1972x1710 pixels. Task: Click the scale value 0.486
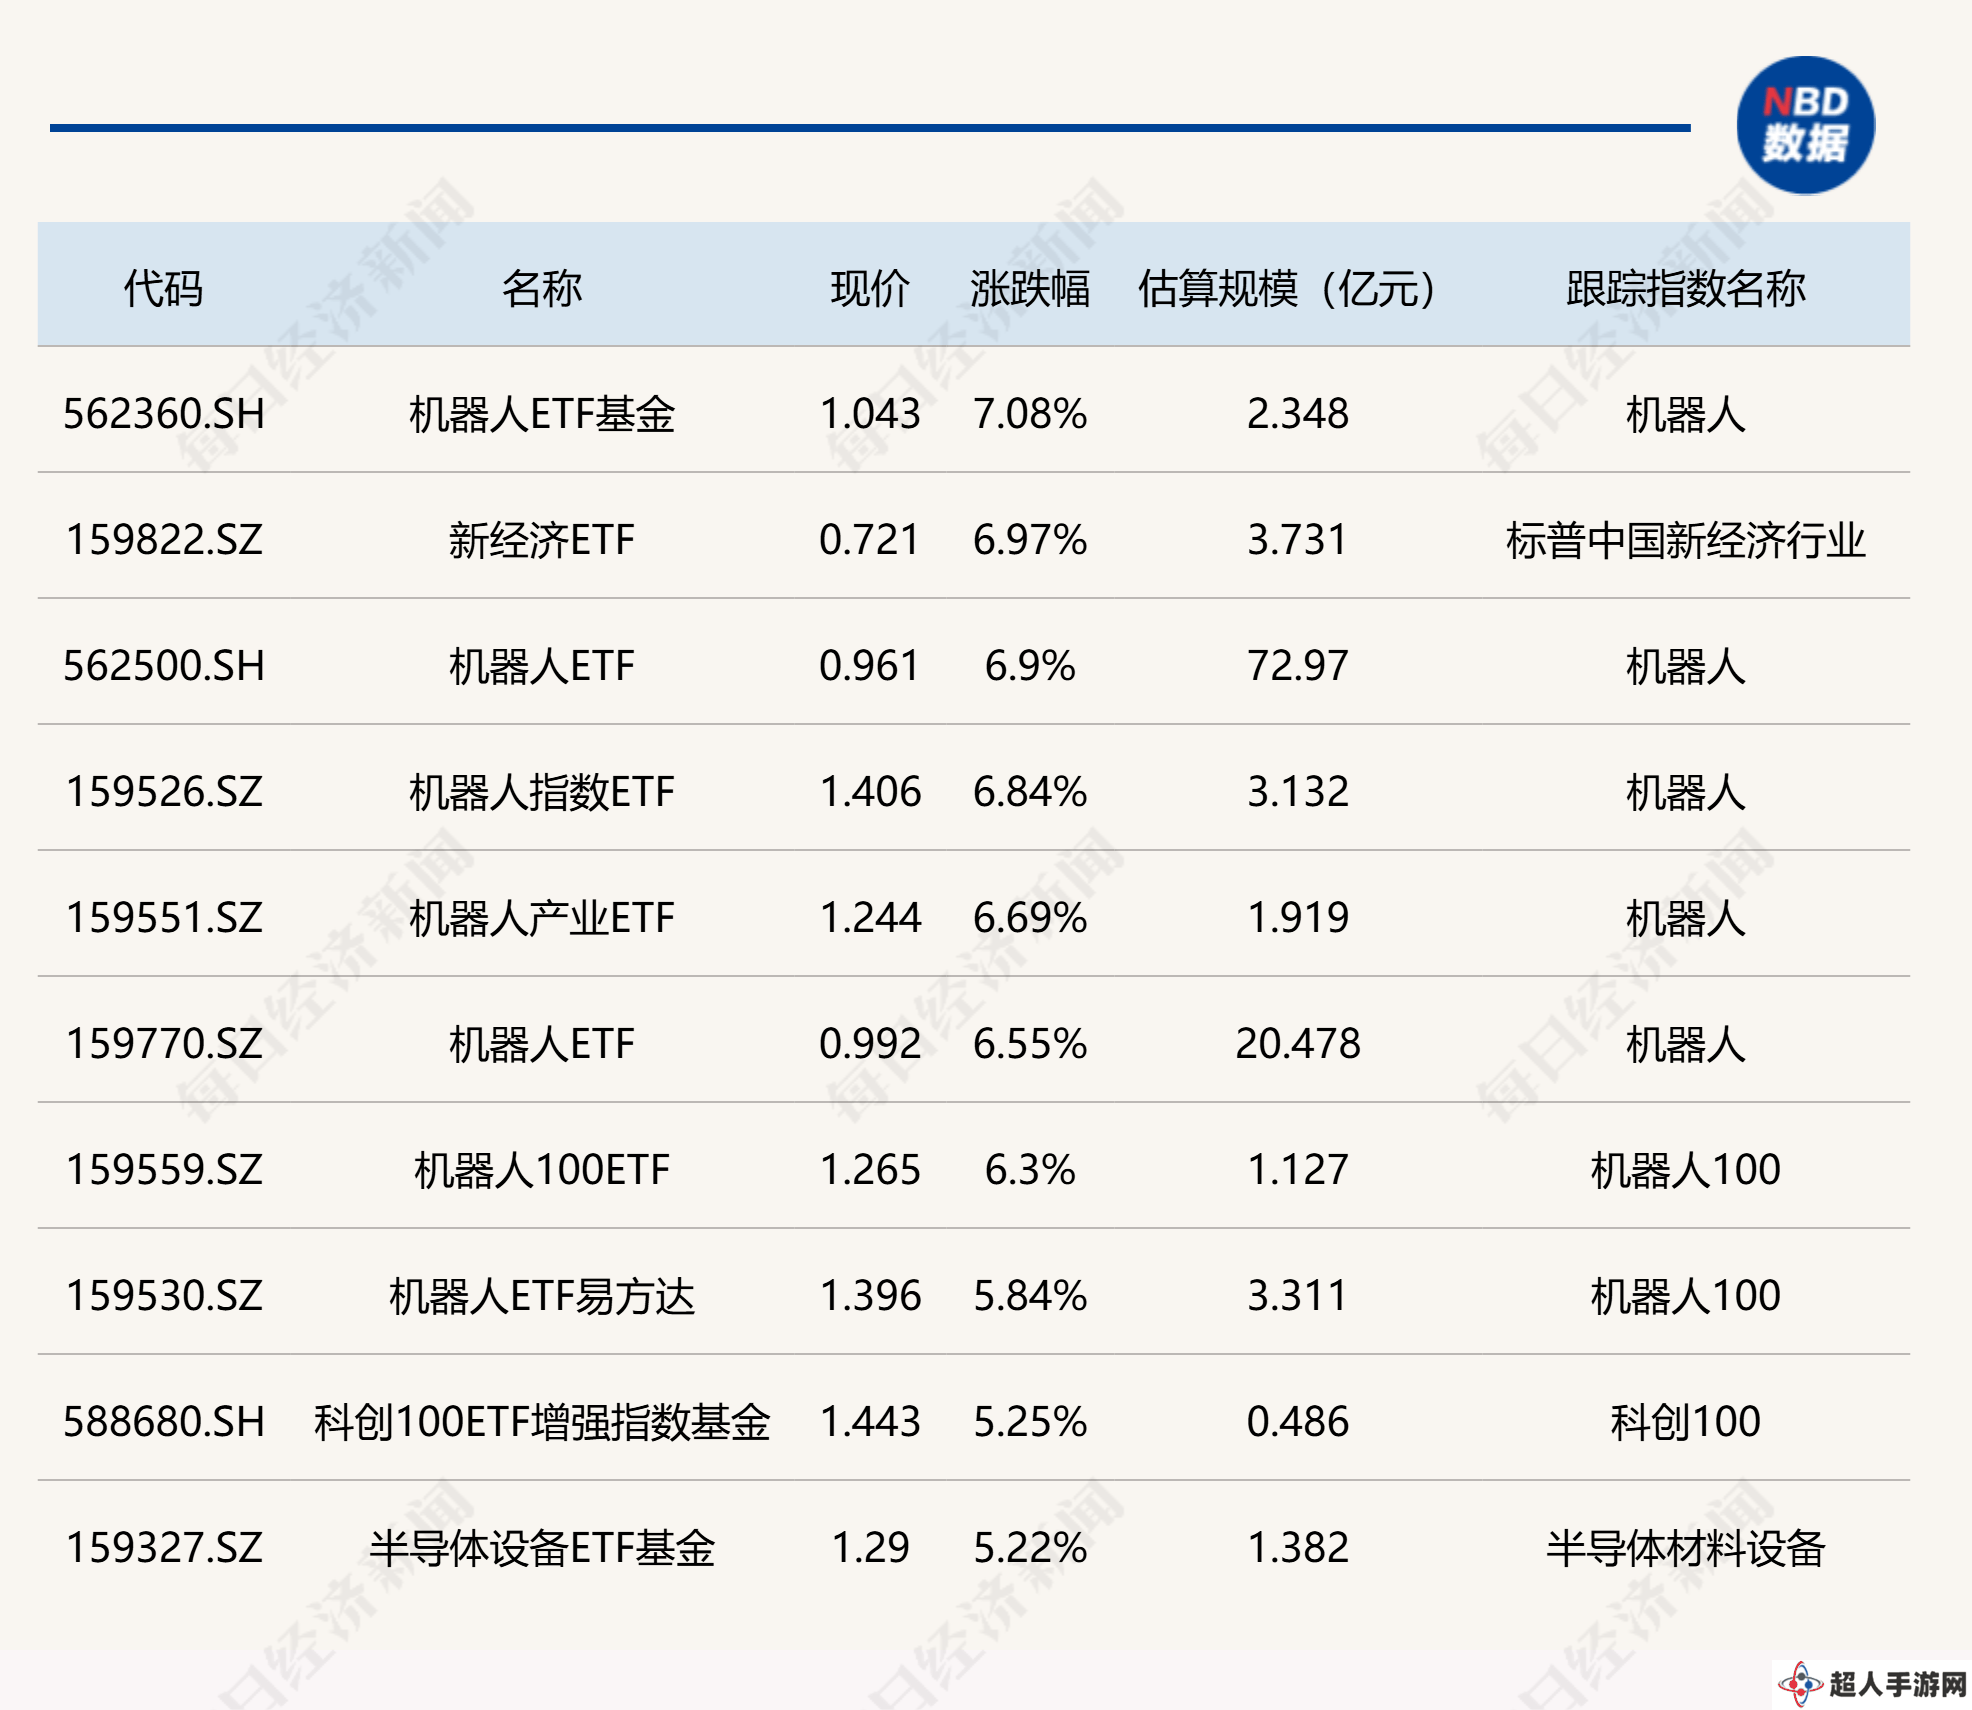click(x=1298, y=1422)
